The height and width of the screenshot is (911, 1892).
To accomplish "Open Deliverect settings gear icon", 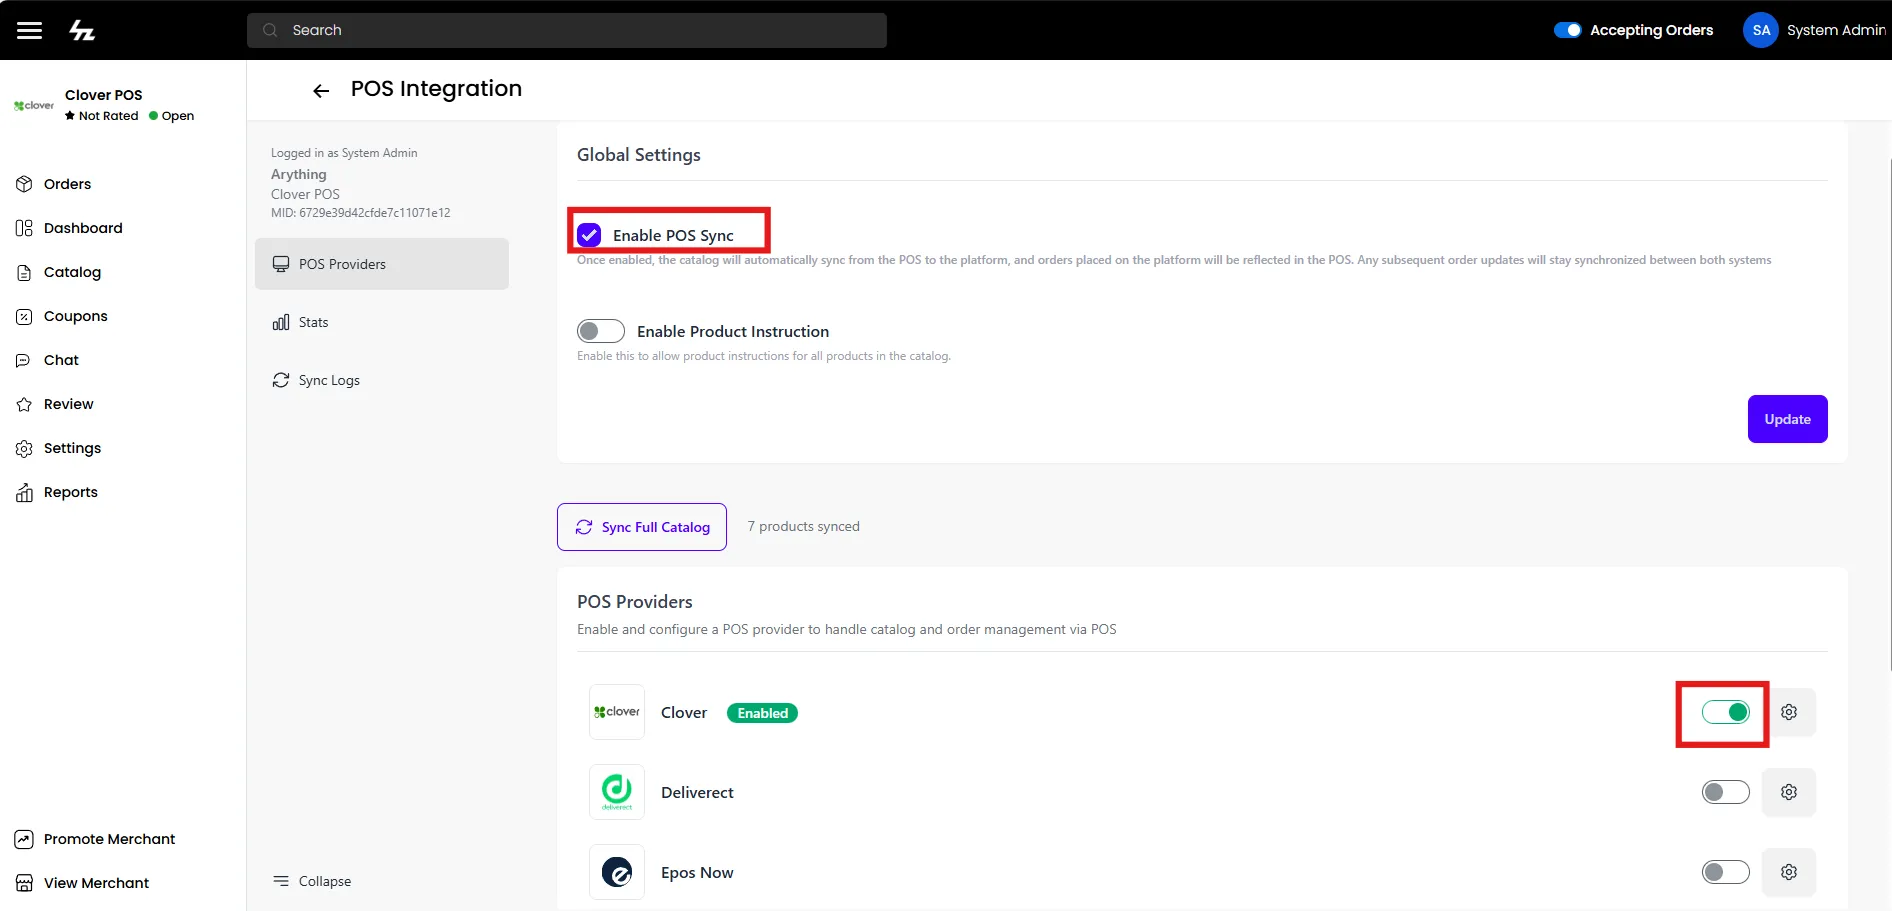I will click(x=1789, y=792).
